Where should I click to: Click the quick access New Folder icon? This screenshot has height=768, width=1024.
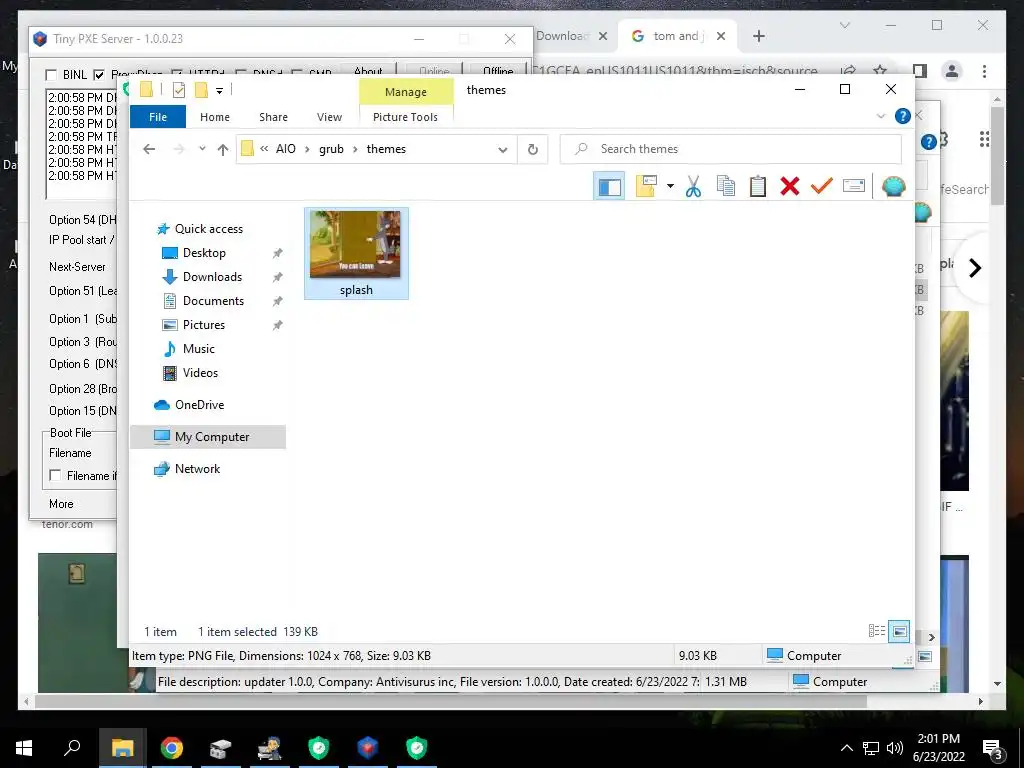click(201, 90)
